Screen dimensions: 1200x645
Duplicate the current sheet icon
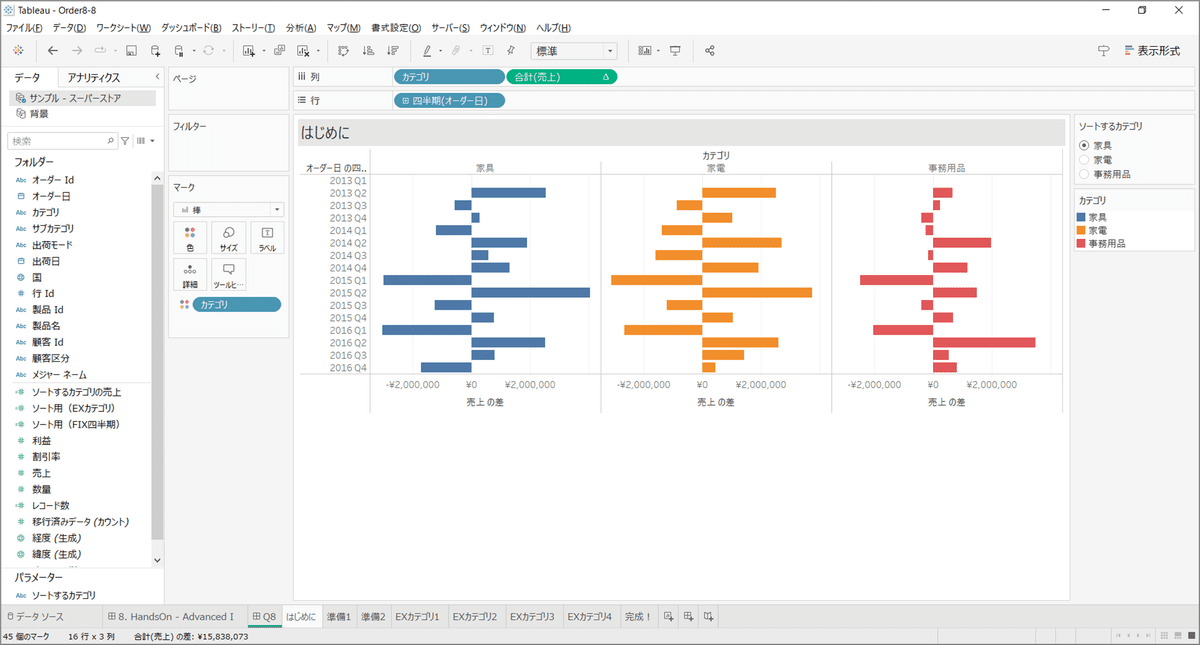(x=279, y=50)
